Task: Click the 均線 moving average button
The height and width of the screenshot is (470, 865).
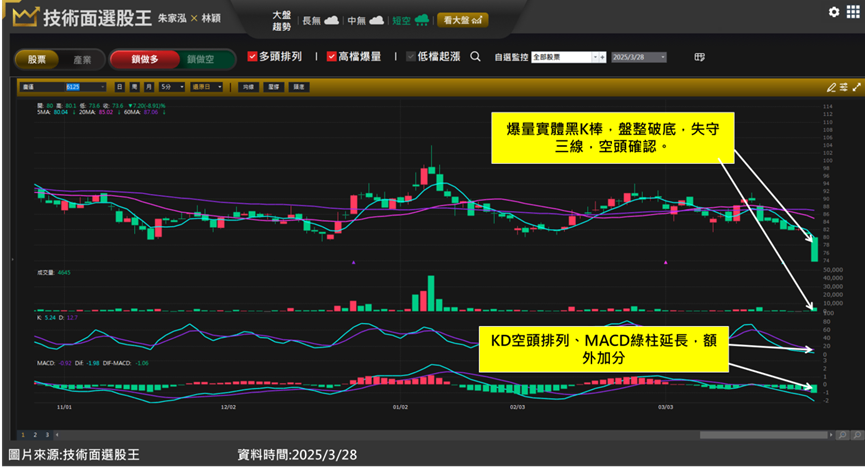Action: point(248,87)
